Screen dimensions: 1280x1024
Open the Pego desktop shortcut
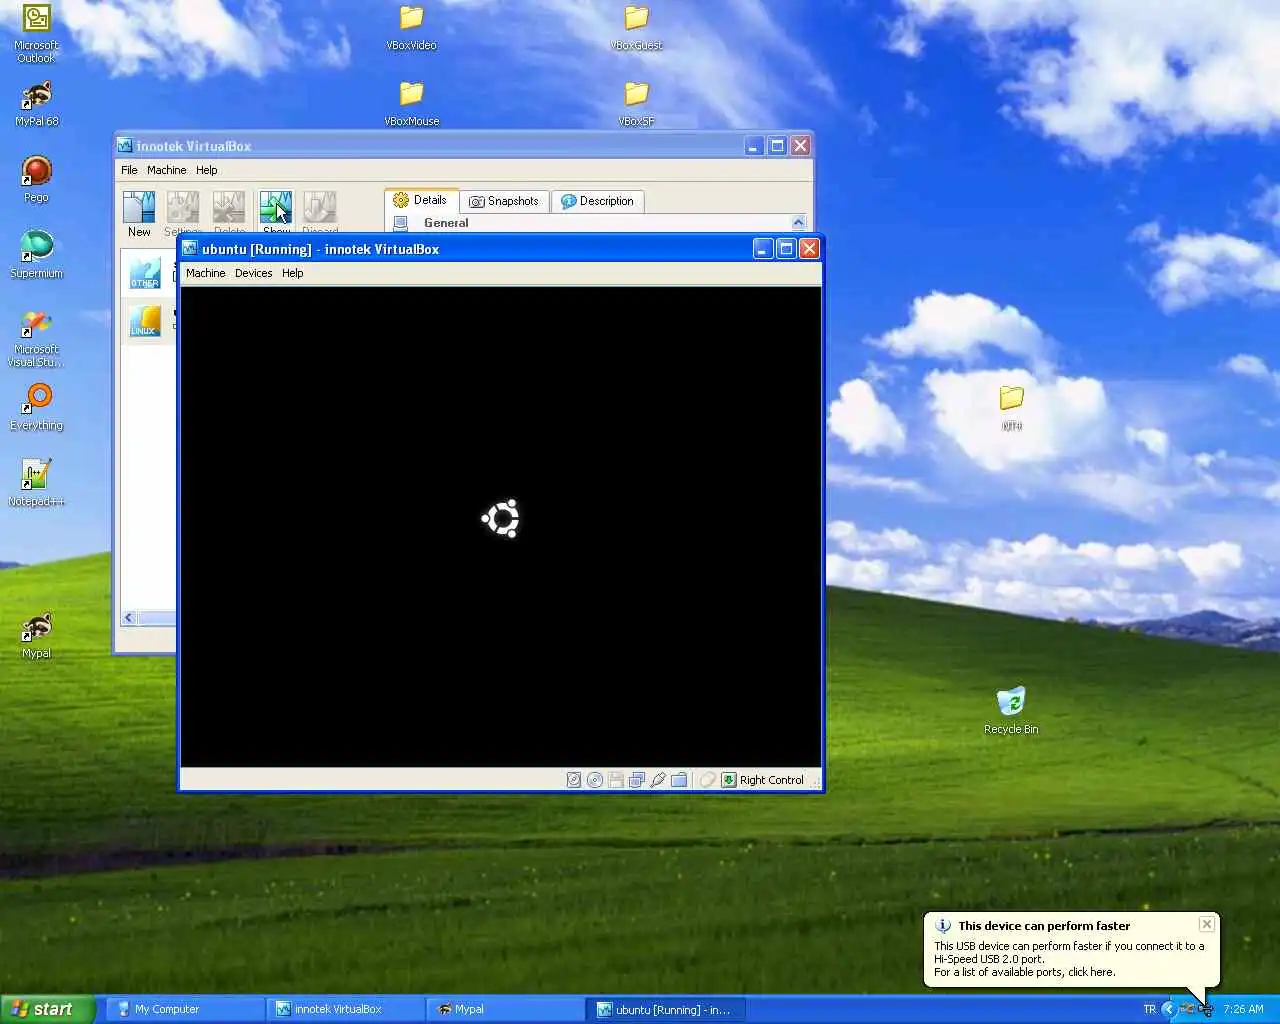click(x=36, y=180)
